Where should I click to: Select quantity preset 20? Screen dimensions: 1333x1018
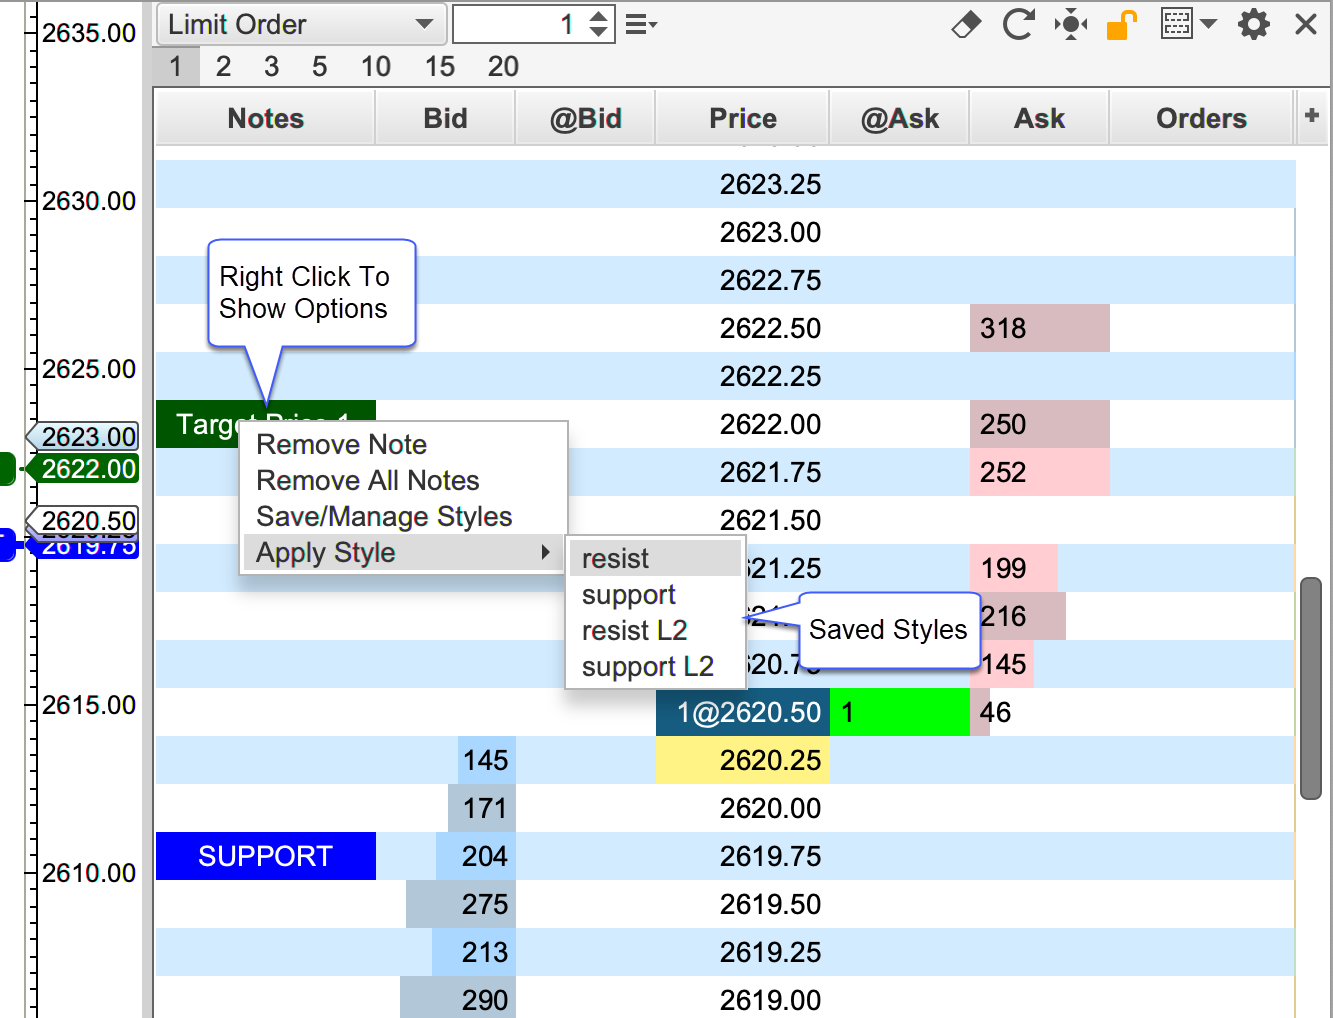click(503, 67)
